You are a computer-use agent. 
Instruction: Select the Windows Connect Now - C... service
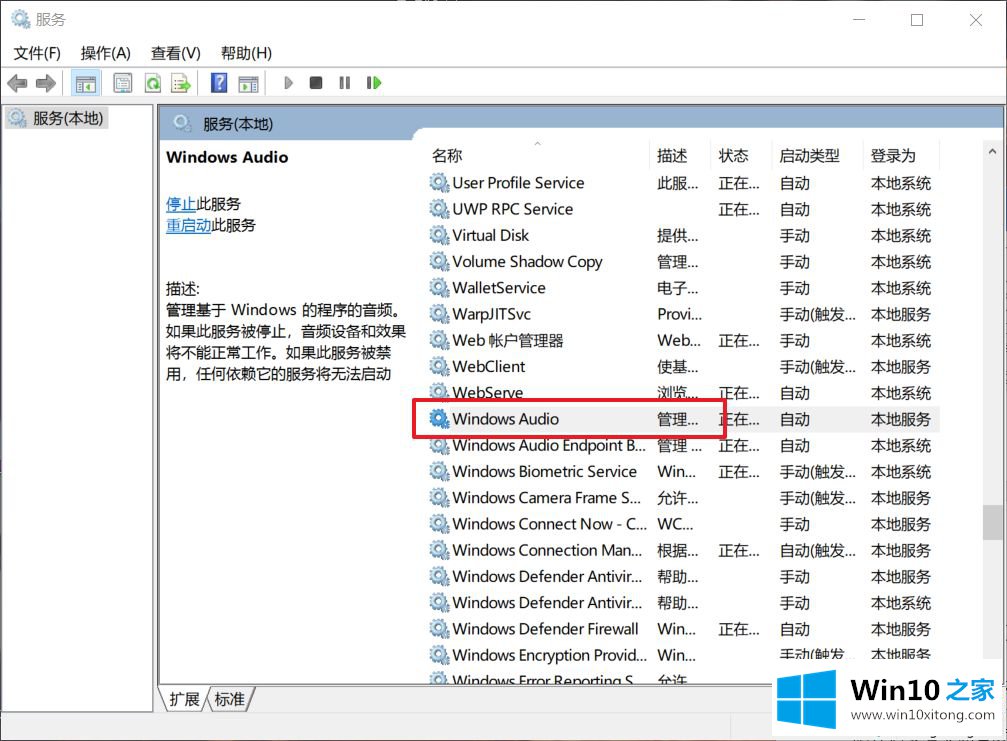[x=549, y=525]
